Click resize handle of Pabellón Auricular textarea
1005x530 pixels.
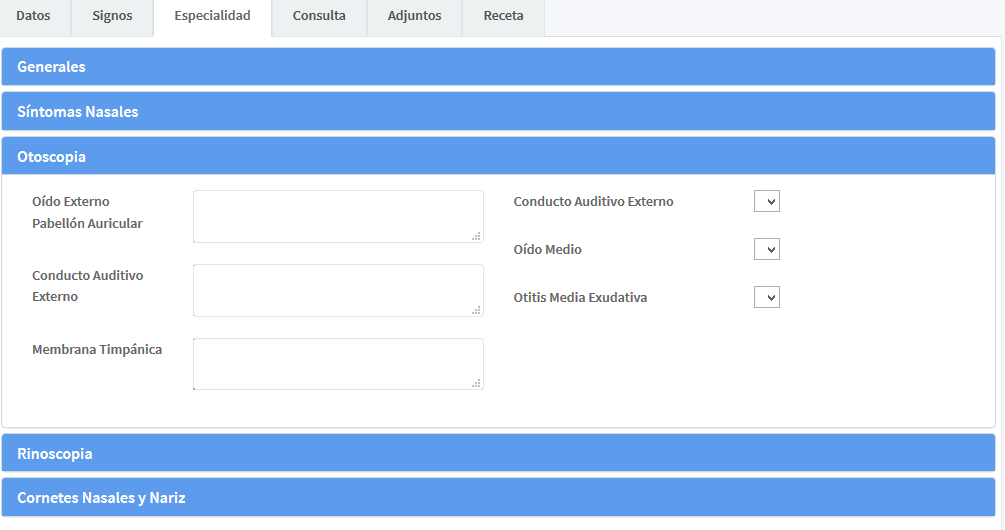(477, 236)
